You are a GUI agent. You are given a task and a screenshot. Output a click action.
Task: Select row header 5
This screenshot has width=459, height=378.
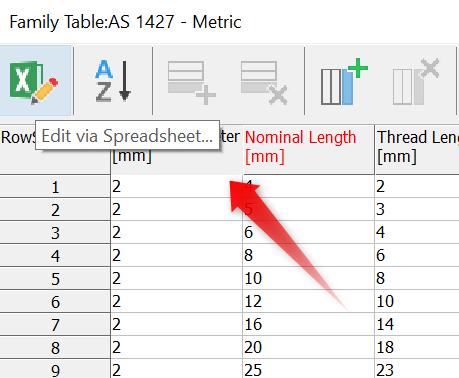pyautogui.click(x=55, y=279)
